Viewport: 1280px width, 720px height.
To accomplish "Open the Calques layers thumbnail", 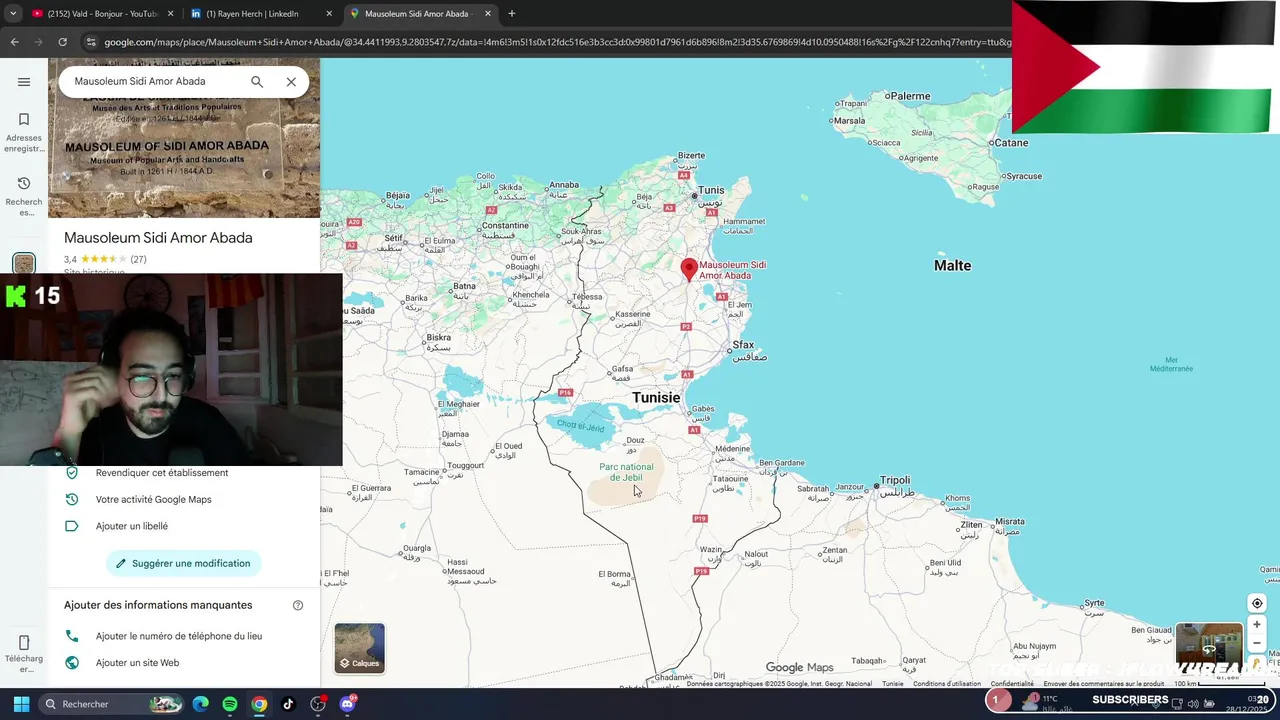I will click(360, 648).
